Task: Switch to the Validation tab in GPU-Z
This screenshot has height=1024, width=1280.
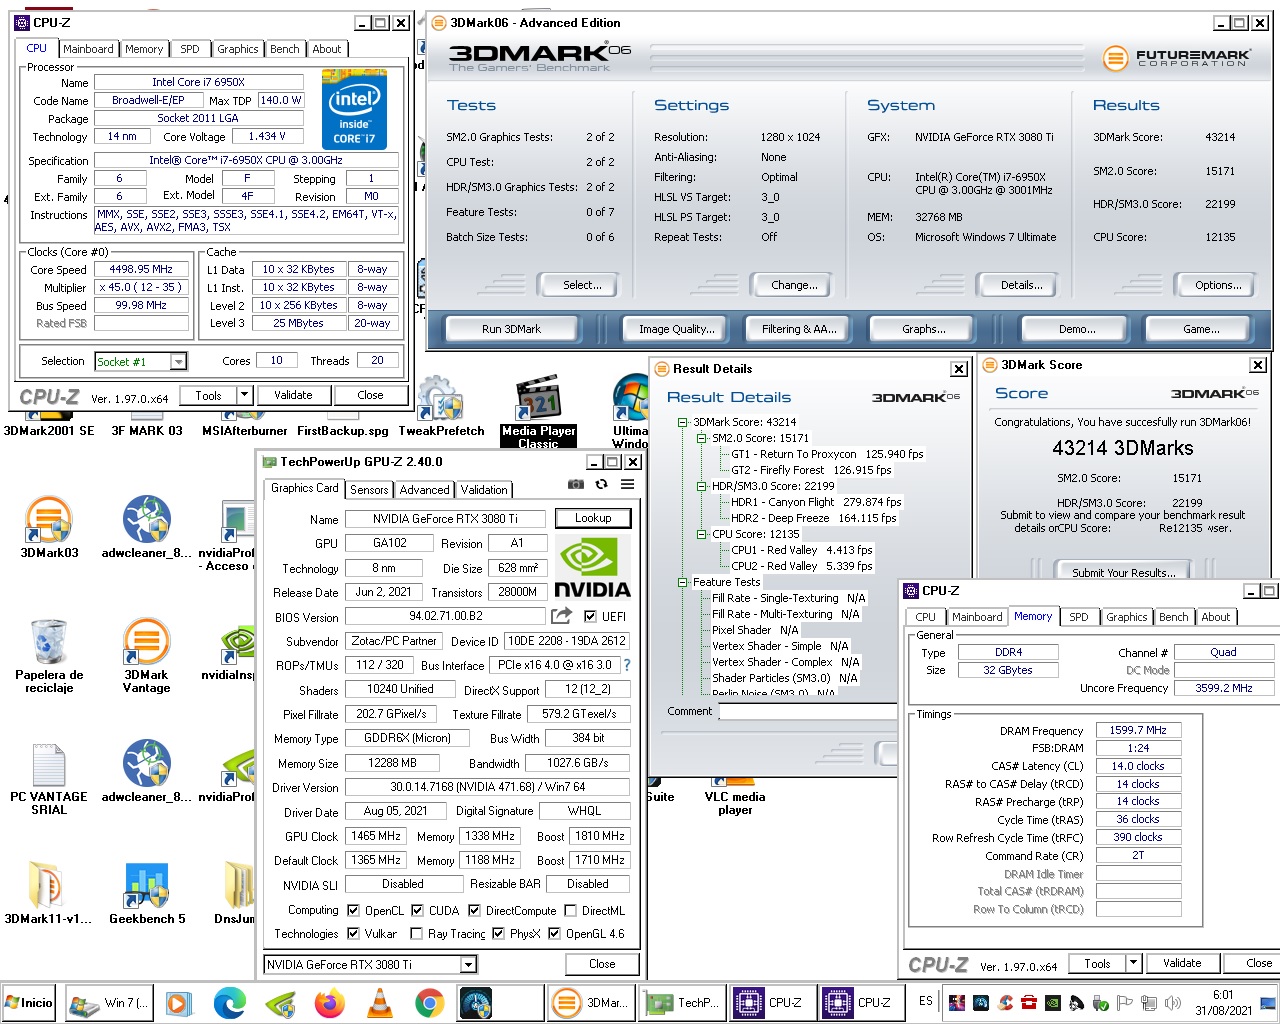Action: click(x=484, y=490)
